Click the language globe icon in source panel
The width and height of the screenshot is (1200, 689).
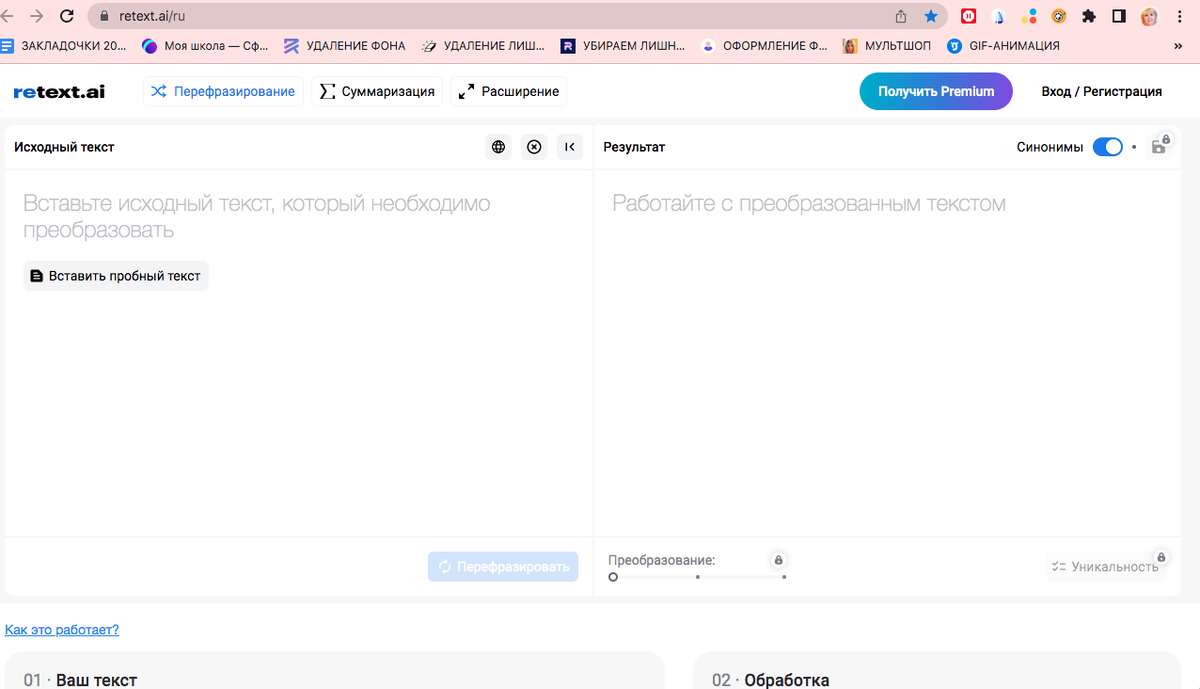click(498, 147)
